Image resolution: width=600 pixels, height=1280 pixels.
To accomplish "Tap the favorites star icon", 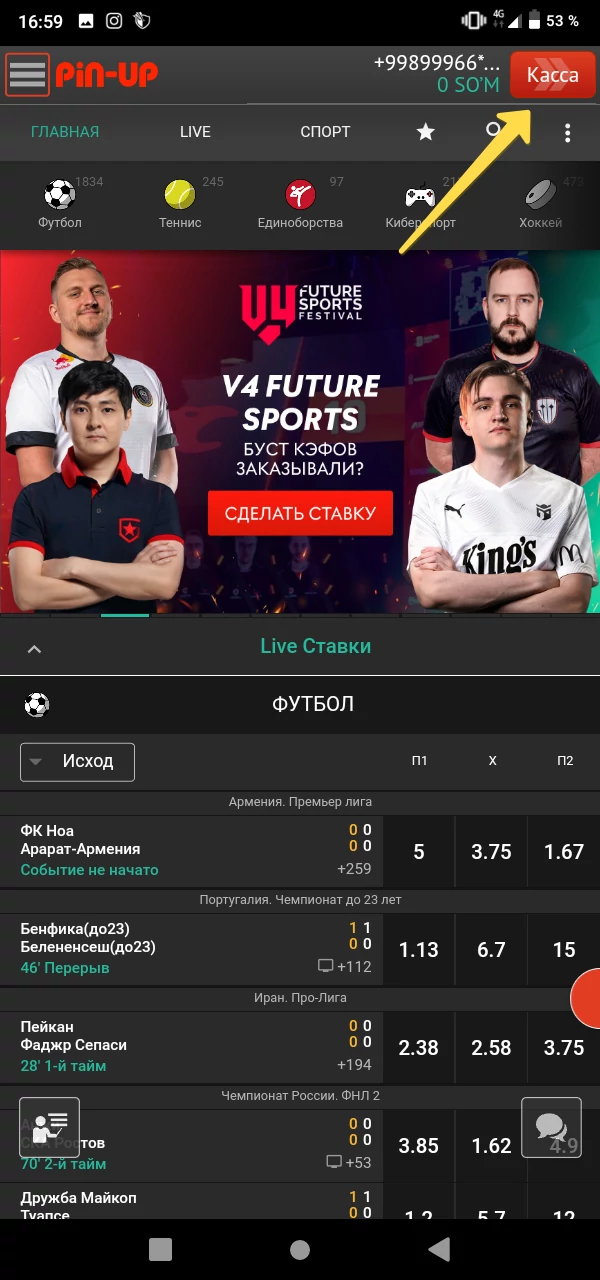I will pyautogui.click(x=426, y=132).
